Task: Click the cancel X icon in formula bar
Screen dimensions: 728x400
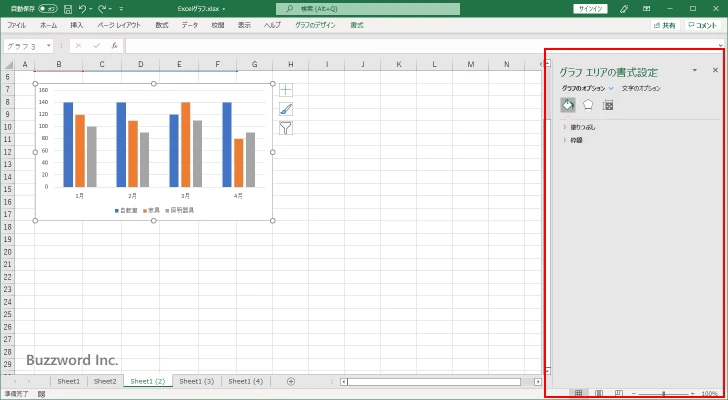Action: click(x=78, y=45)
